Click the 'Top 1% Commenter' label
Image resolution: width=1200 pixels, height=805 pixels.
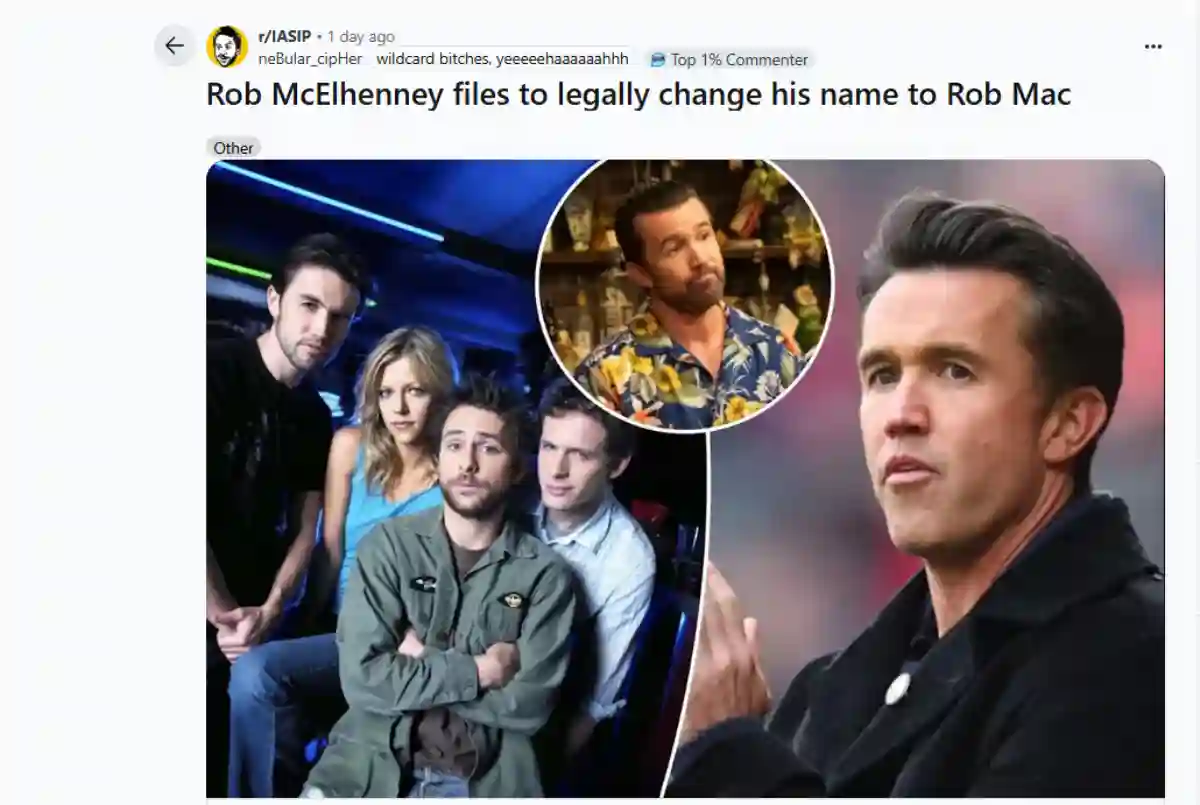click(x=739, y=60)
